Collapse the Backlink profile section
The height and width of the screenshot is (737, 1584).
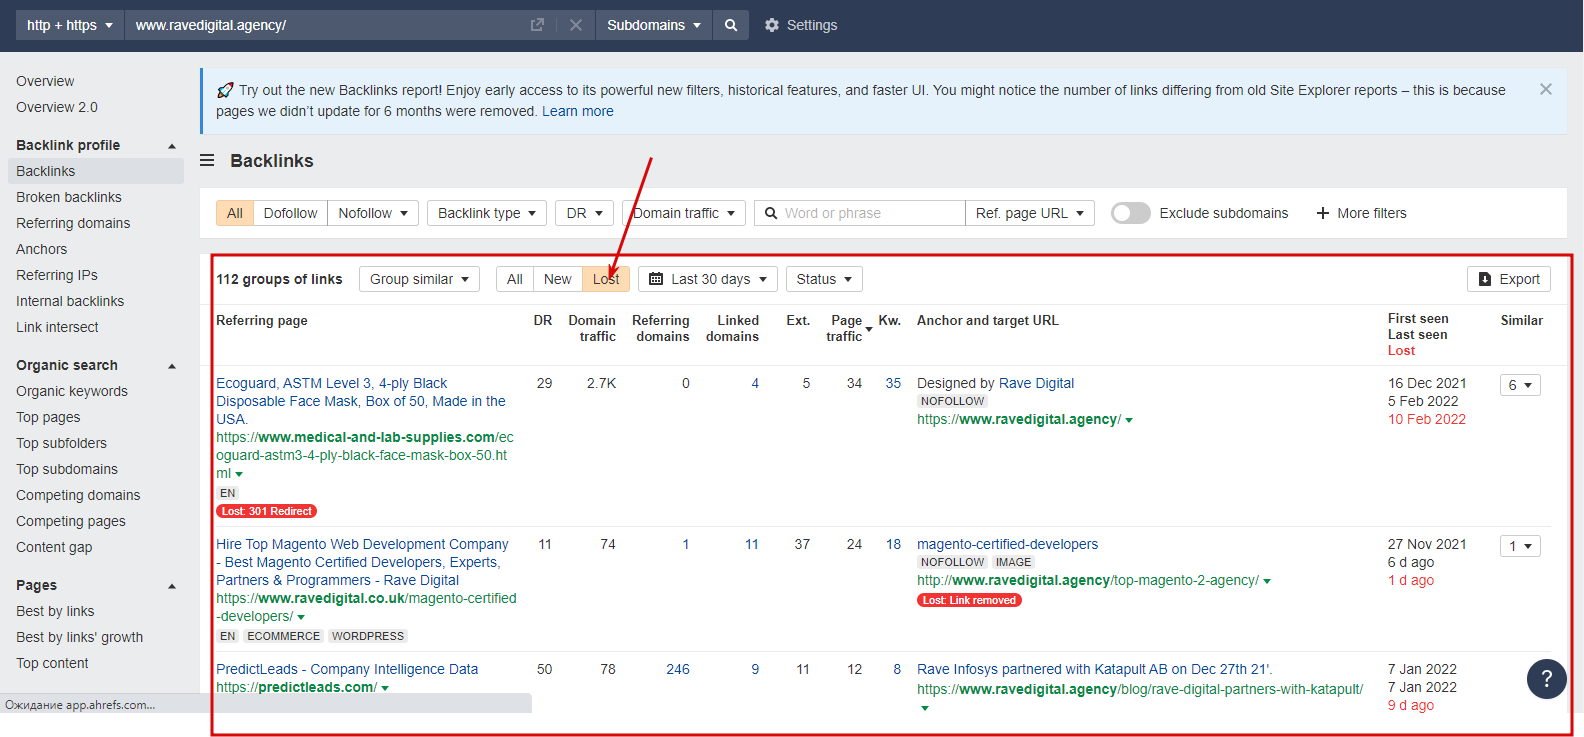pos(172,146)
